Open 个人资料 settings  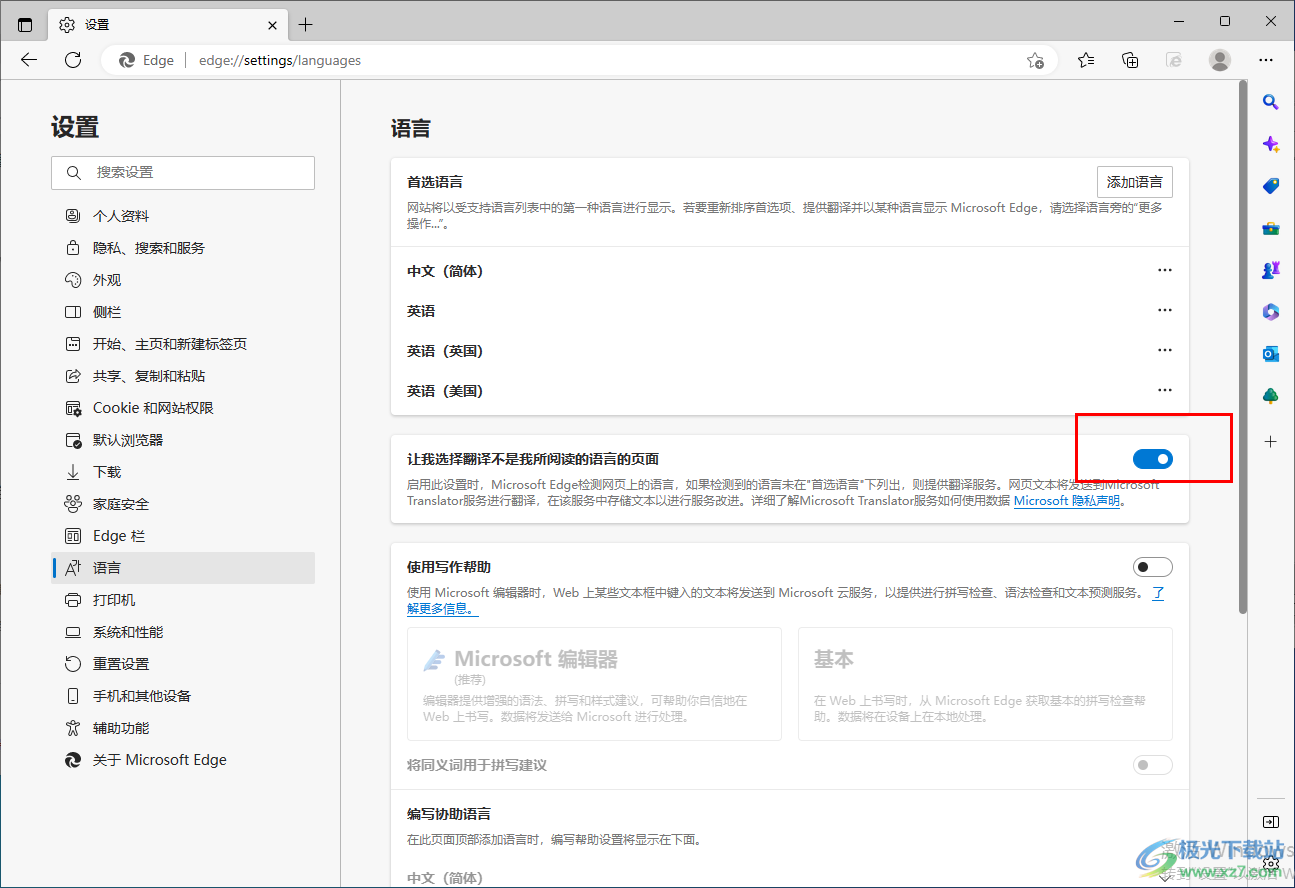tap(183, 216)
